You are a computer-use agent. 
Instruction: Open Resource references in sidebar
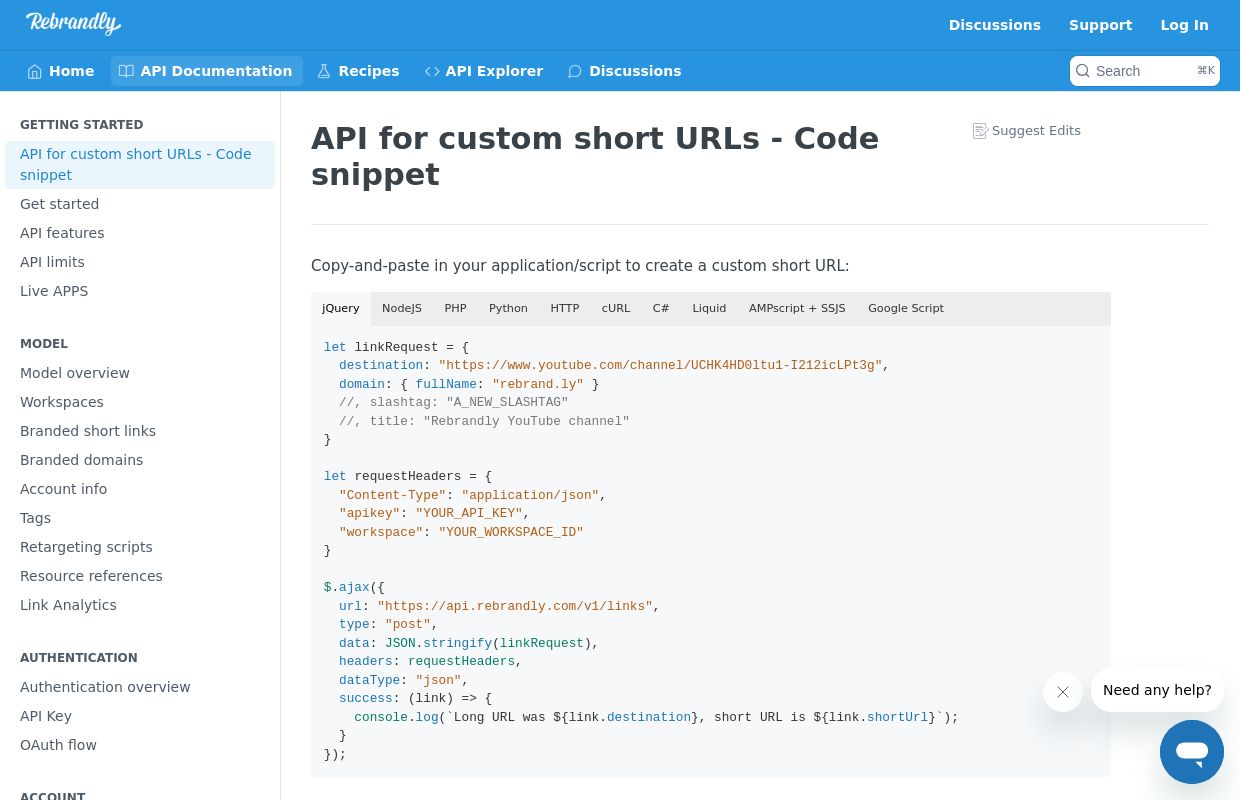(140, 576)
